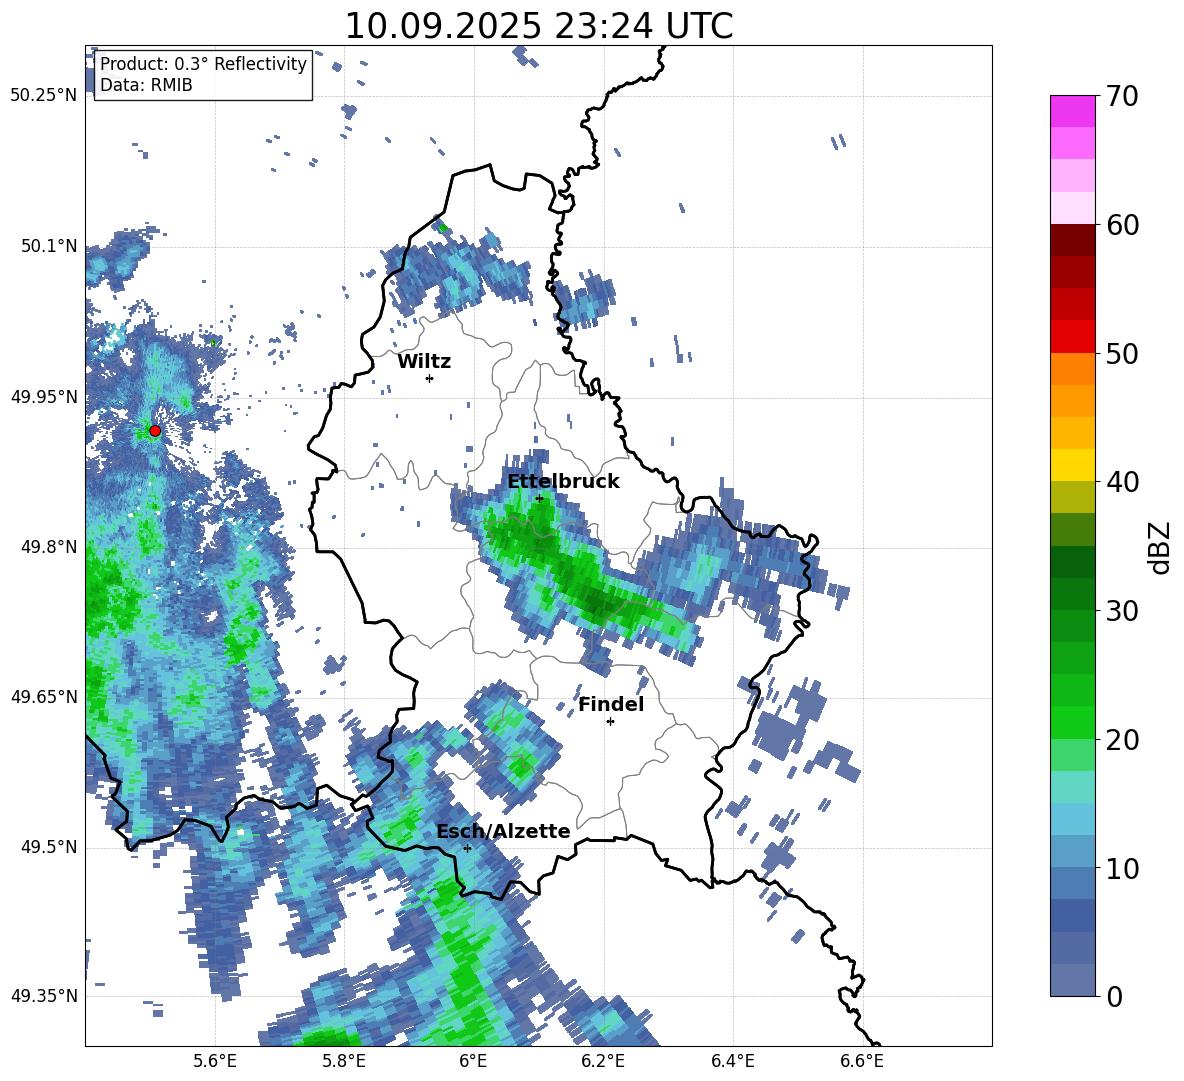Click the 49.65°N latitude label
Image resolution: width=1184 pixels, height=1081 pixels.
tap(44, 696)
